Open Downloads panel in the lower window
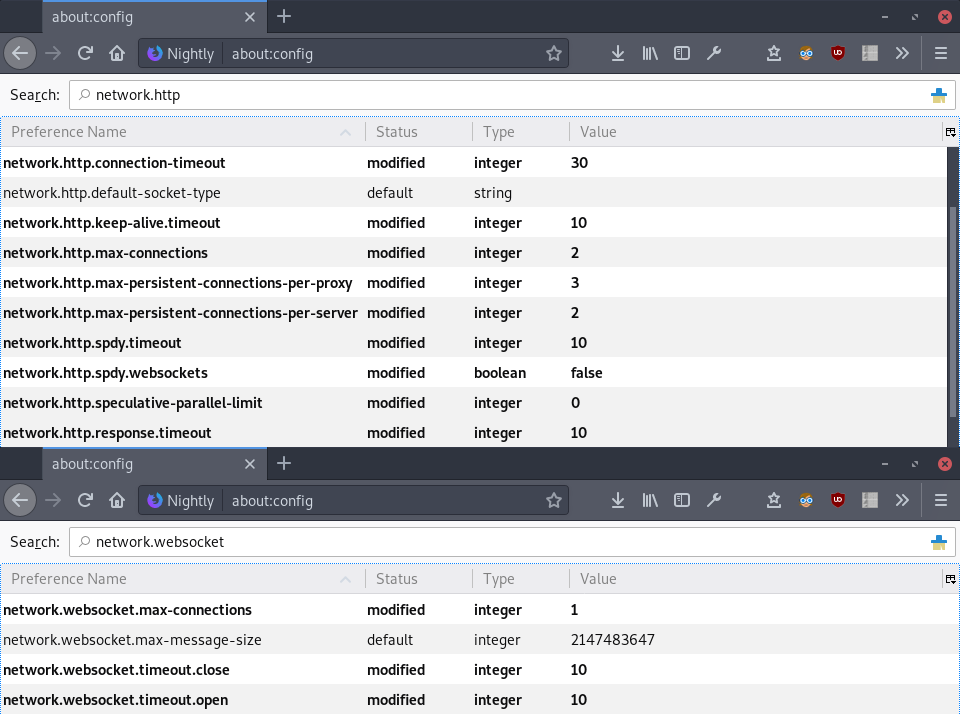 pos(618,500)
